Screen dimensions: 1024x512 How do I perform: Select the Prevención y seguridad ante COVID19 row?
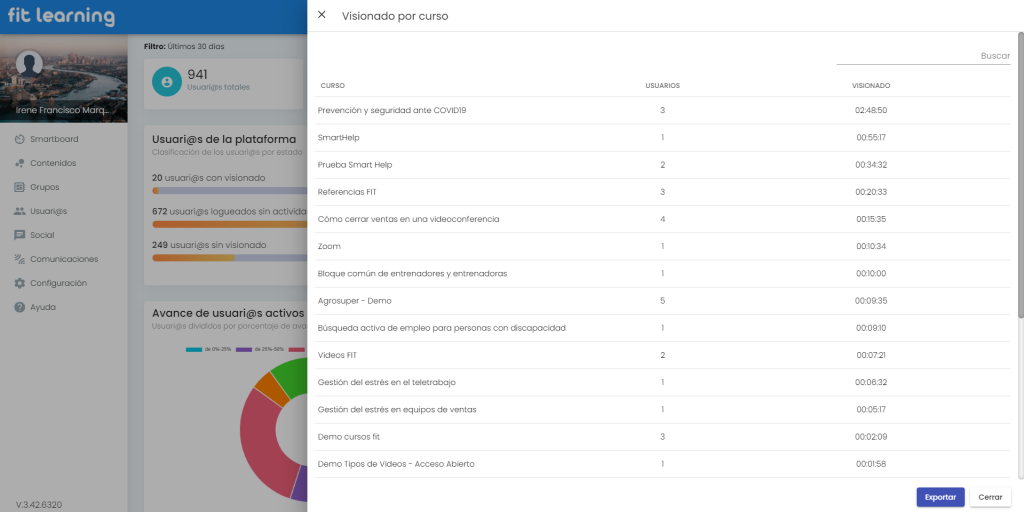pos(392,110)
